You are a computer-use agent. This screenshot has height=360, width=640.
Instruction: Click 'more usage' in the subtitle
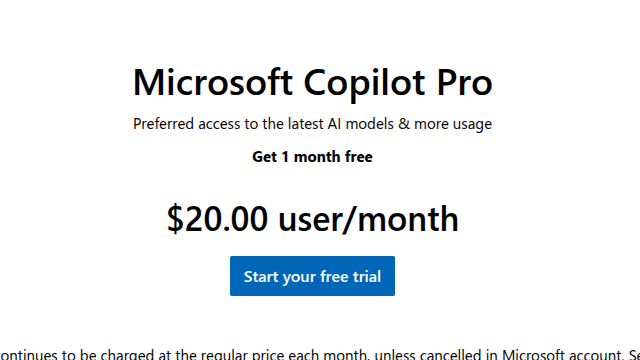tap(453, 124)
